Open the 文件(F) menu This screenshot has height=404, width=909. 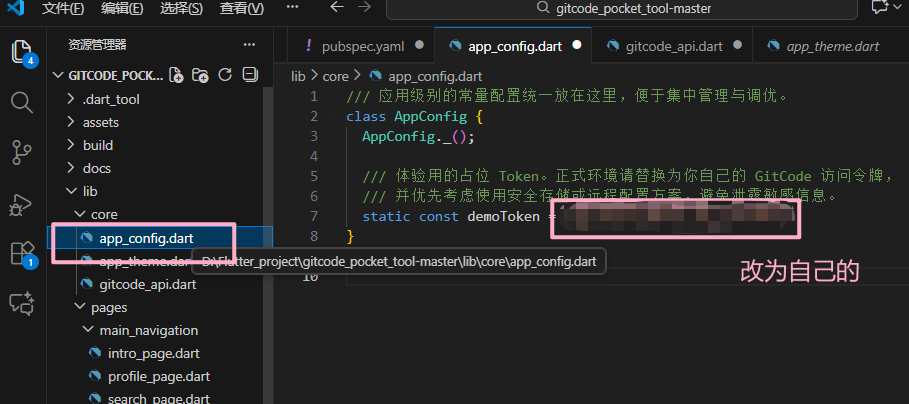coord(63,9)
